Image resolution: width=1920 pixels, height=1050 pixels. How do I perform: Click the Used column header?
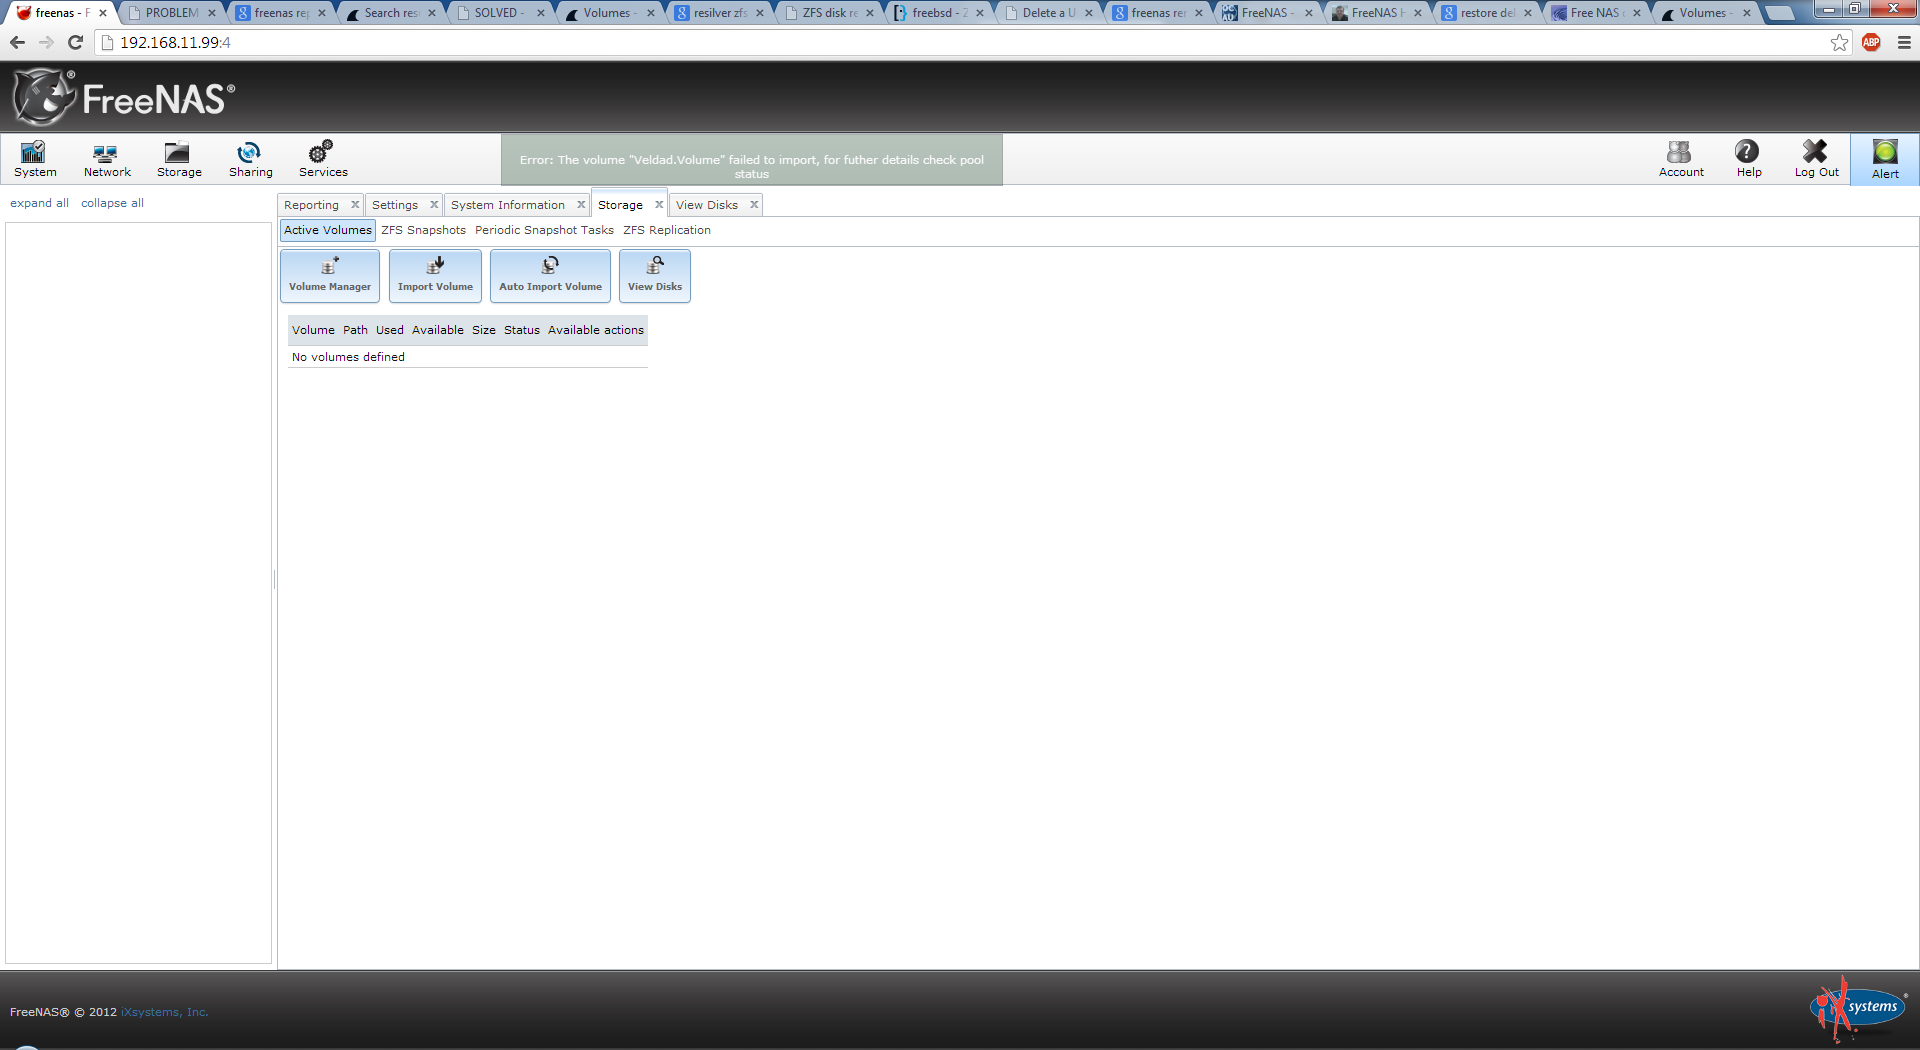coord(390,330)
